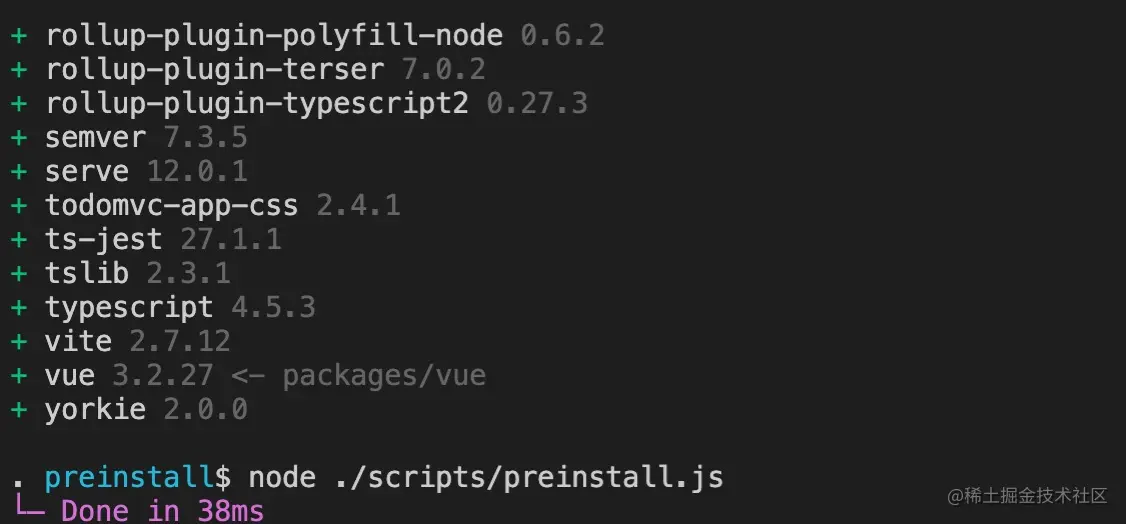Image resolution: width=1126 pixels, height=524 pixels.
Task: Click the tslib package name
Action: (87, 273)
